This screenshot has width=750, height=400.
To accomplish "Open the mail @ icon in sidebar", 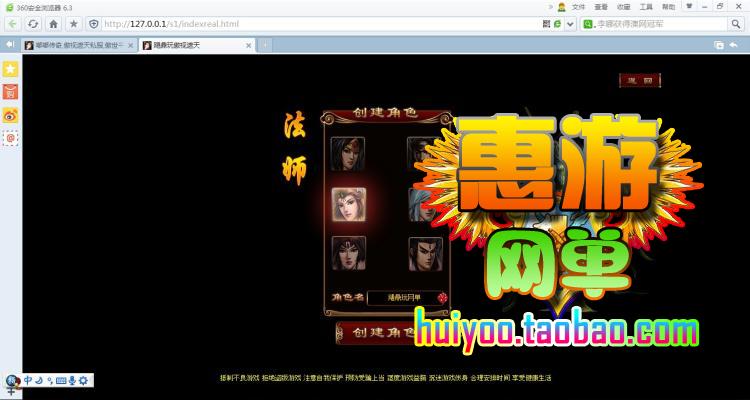I will (x=11, y=138).
